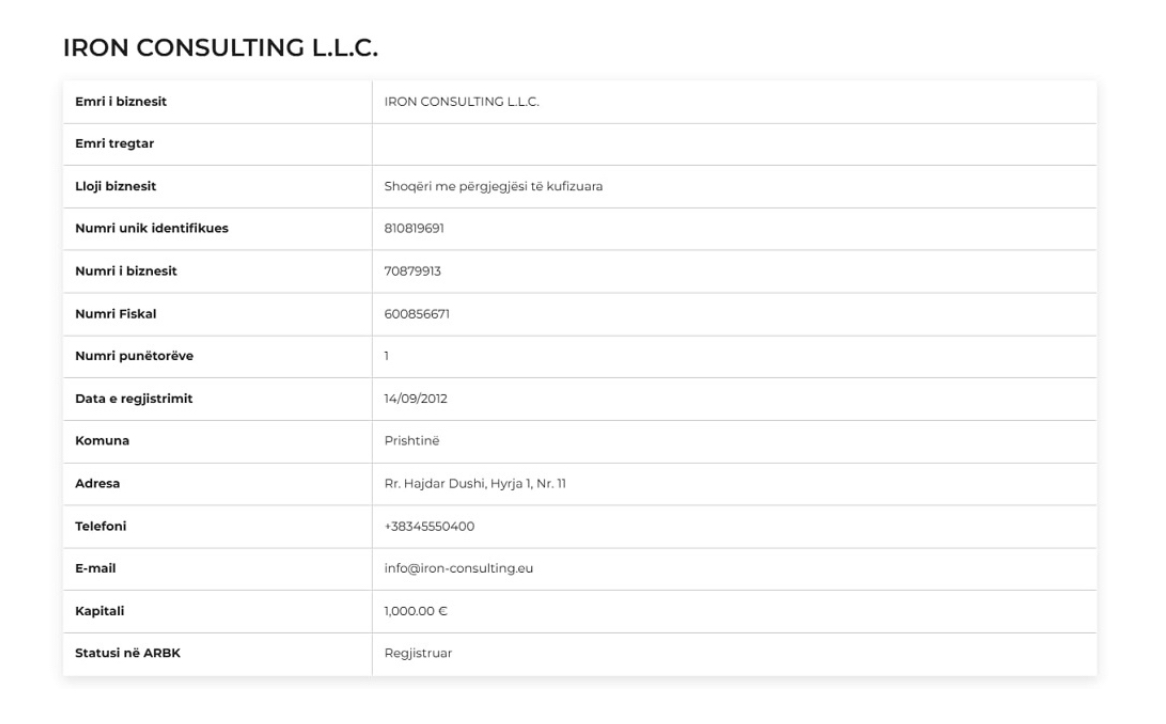This screenshot has width=1166, height=724.
Task: Click the Statusi në ARBK value Regjistruar
Action: point(418,653)
